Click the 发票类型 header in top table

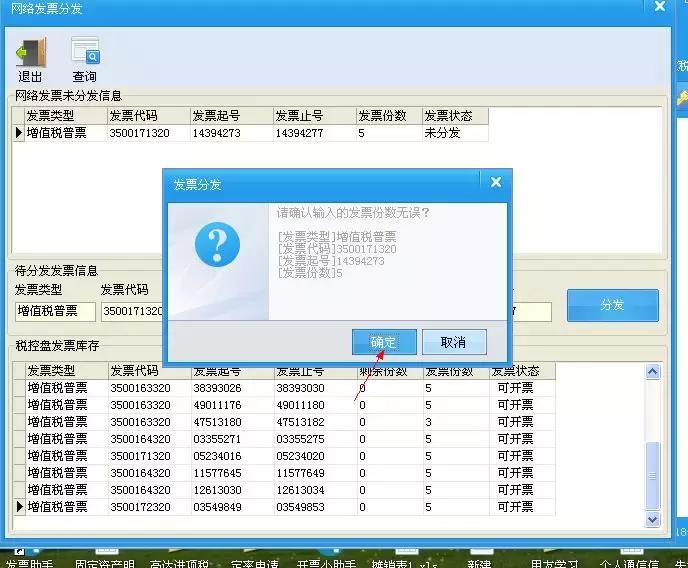click(x=66, y=116)
